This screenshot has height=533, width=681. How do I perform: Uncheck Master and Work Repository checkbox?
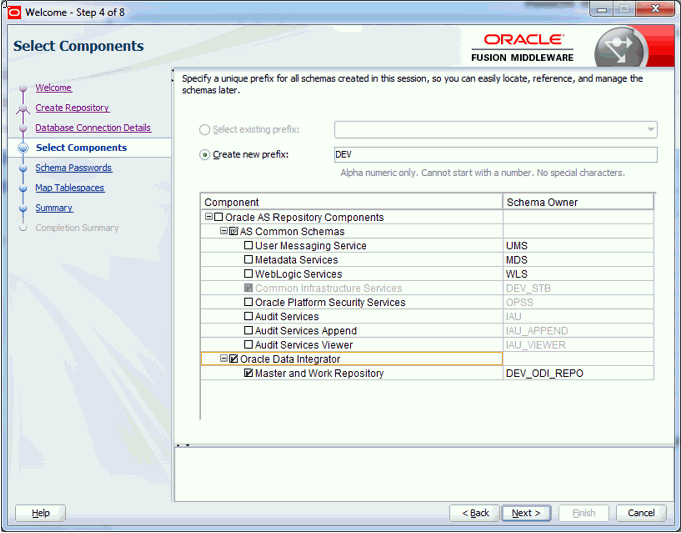click(248, 373)
